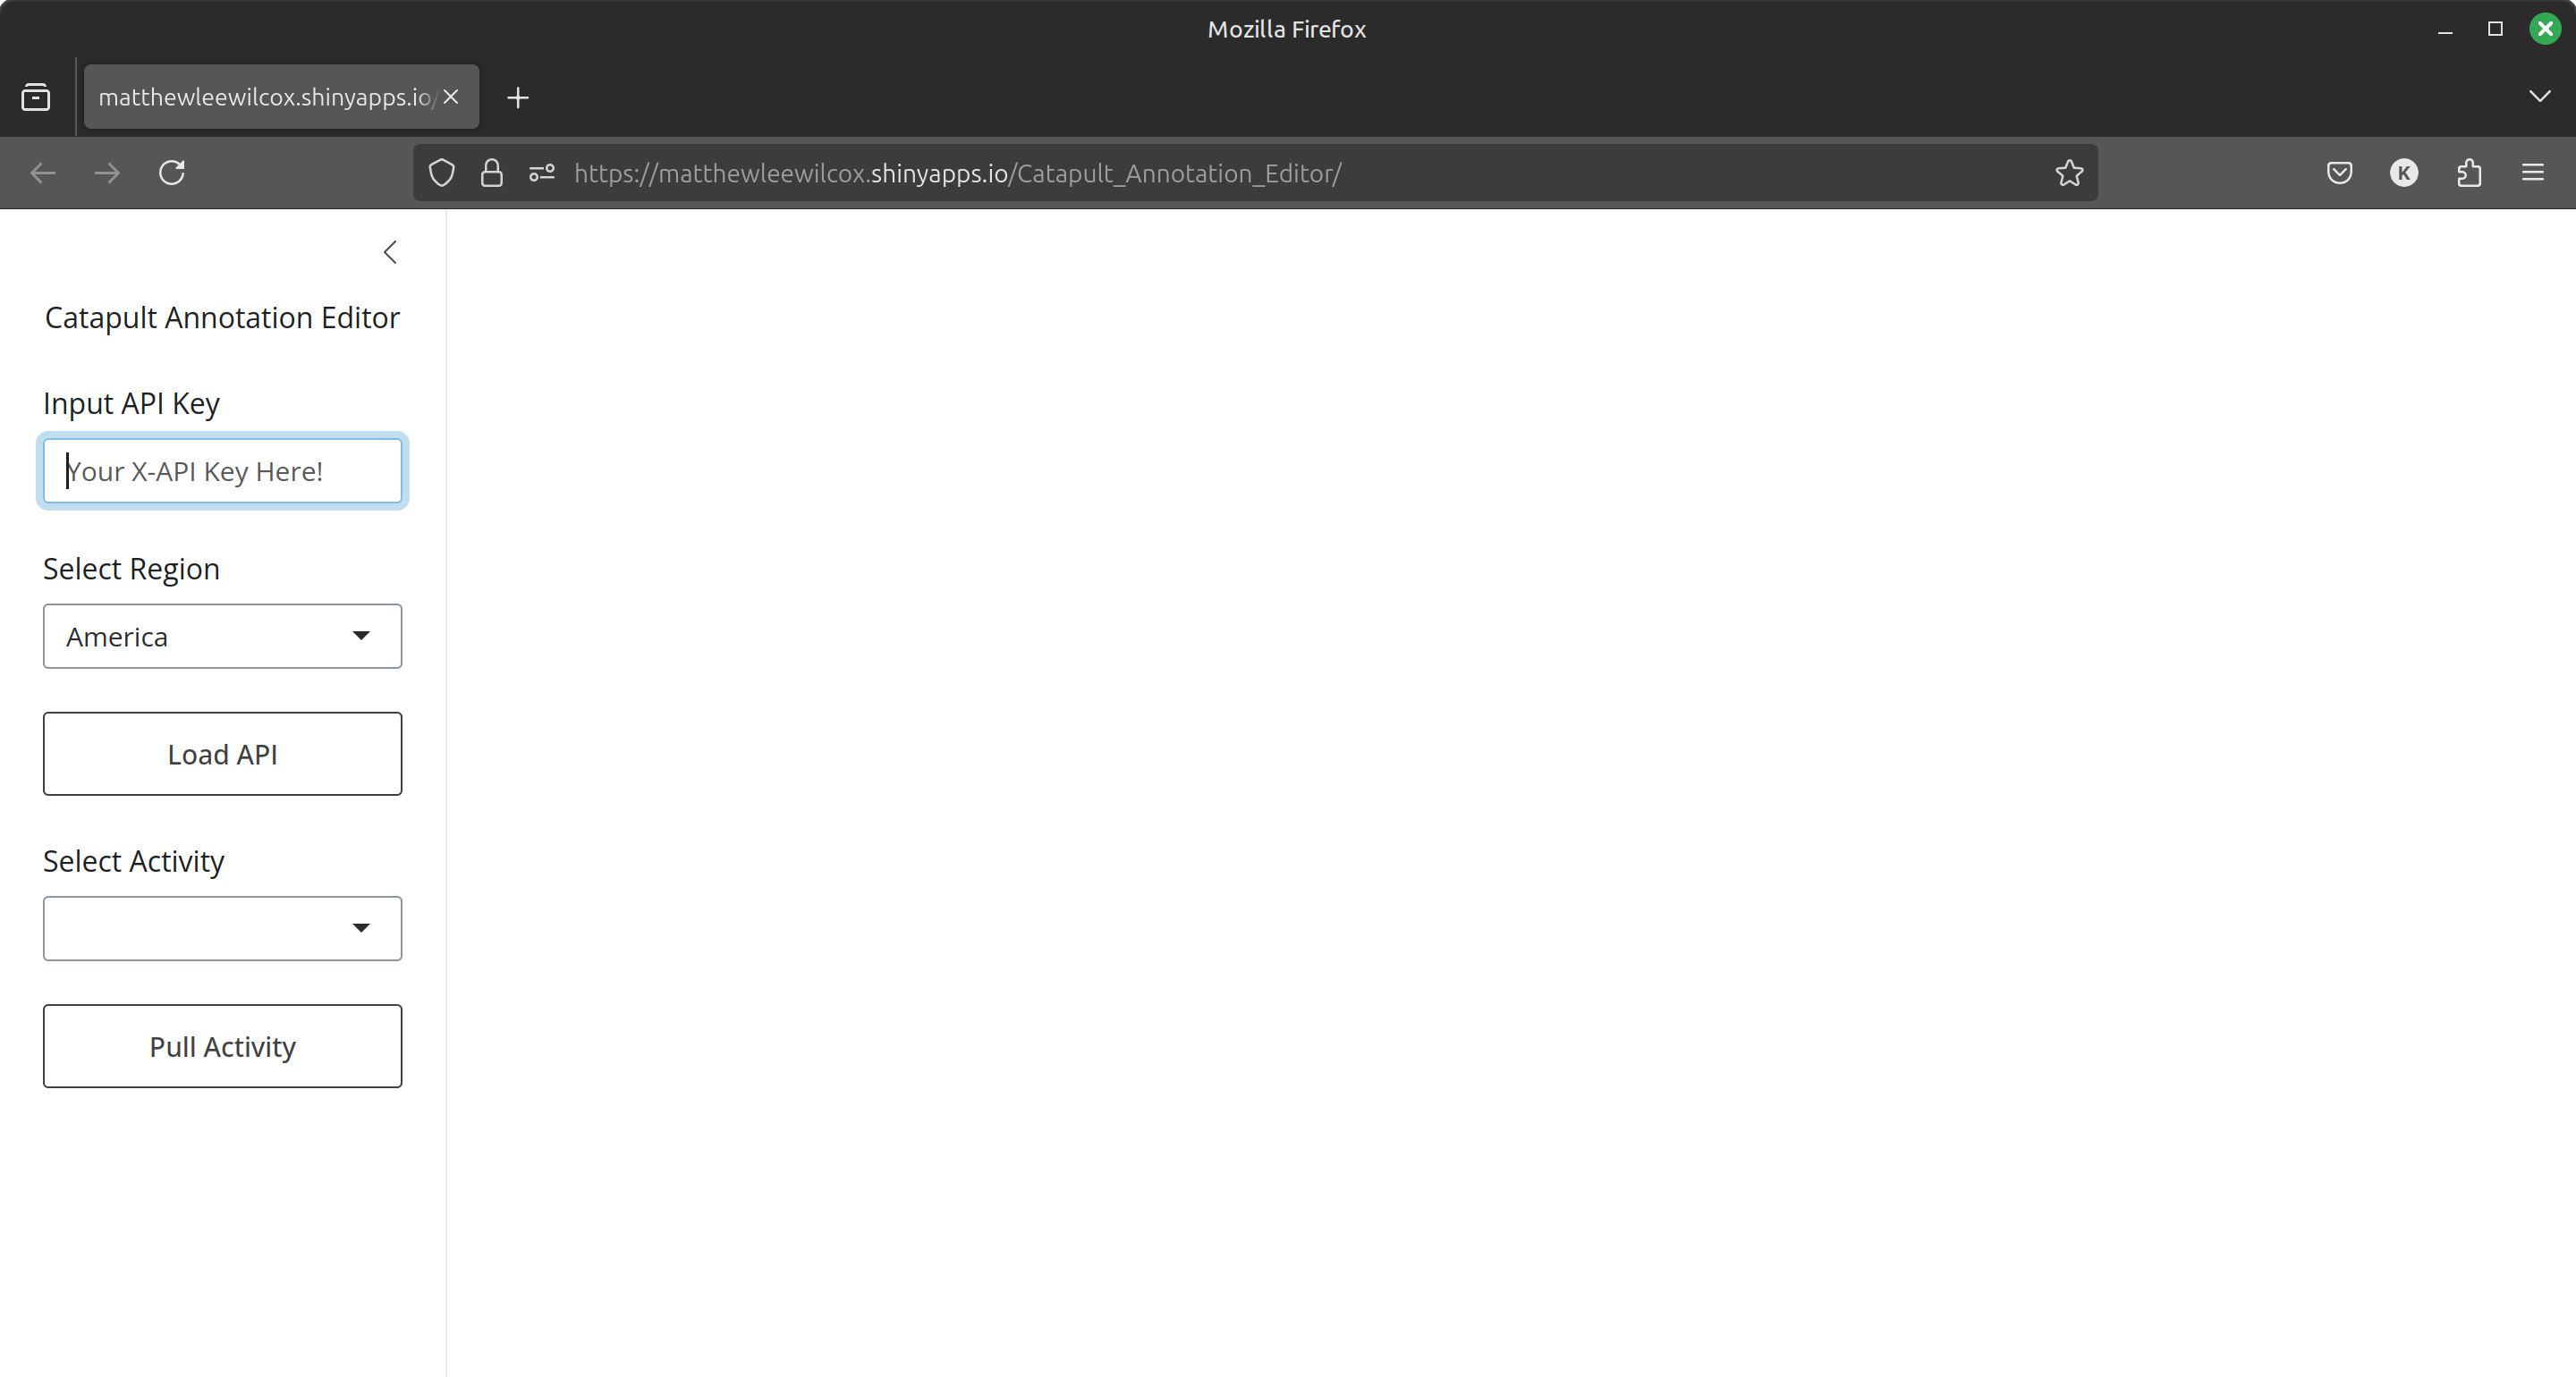Image resolution: width=2576 pixels, height=1377 pixels.
Task: Click the X-API Key input field
Action: tap(222, 470)
